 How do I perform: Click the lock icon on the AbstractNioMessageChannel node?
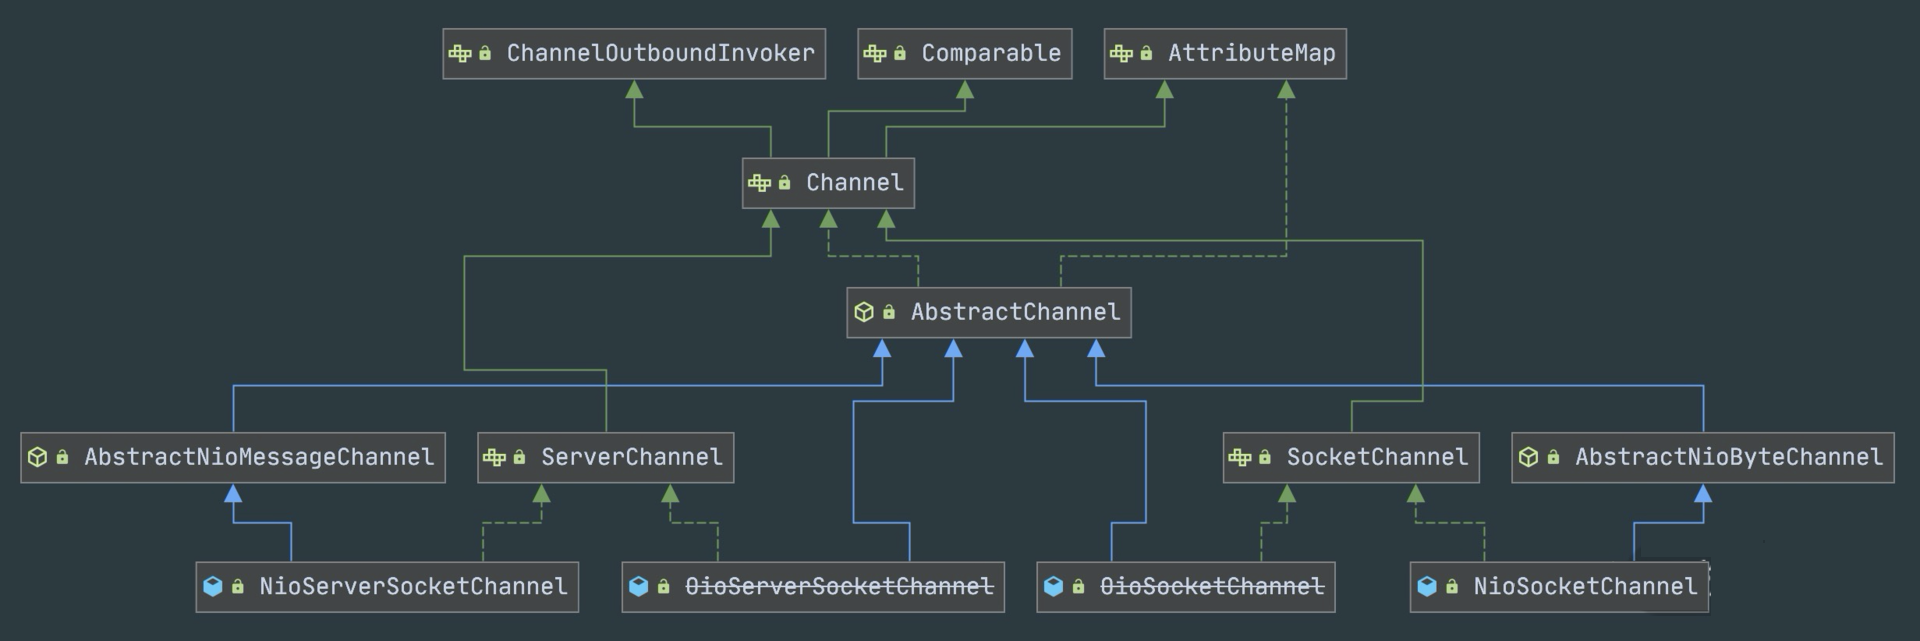pos(62,457)
